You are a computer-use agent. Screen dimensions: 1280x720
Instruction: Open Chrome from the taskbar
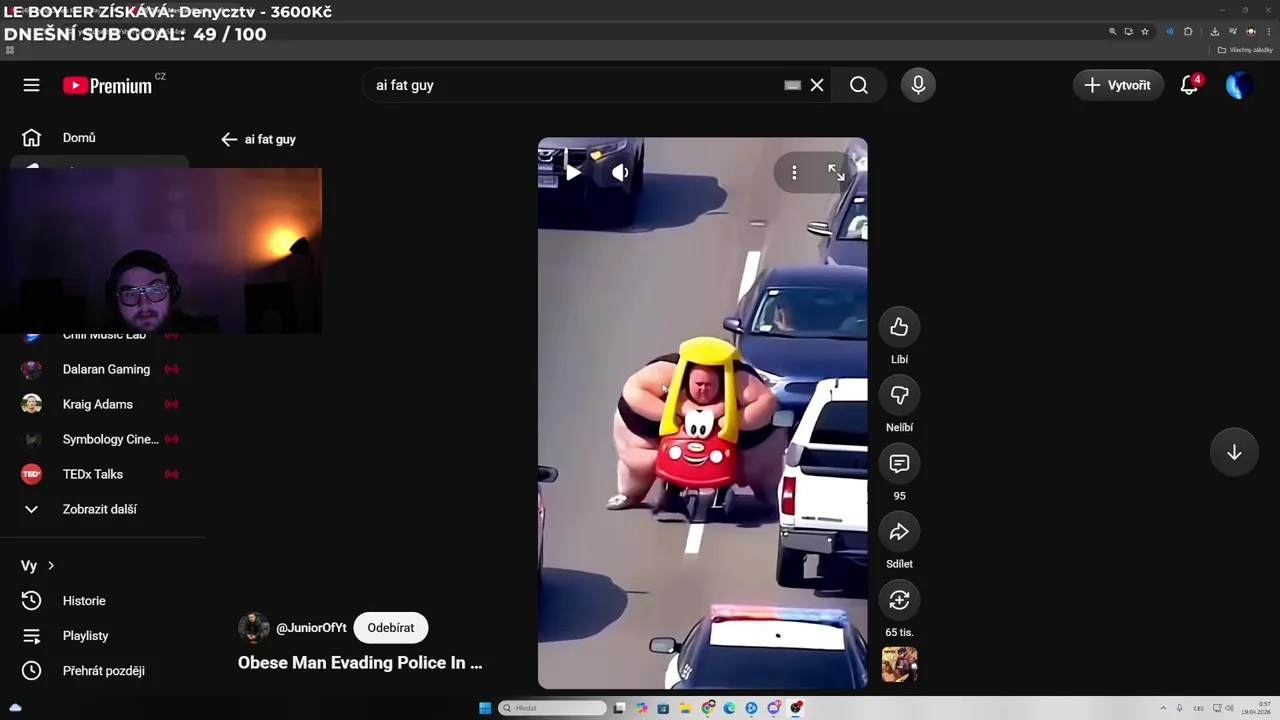point(708,708)
